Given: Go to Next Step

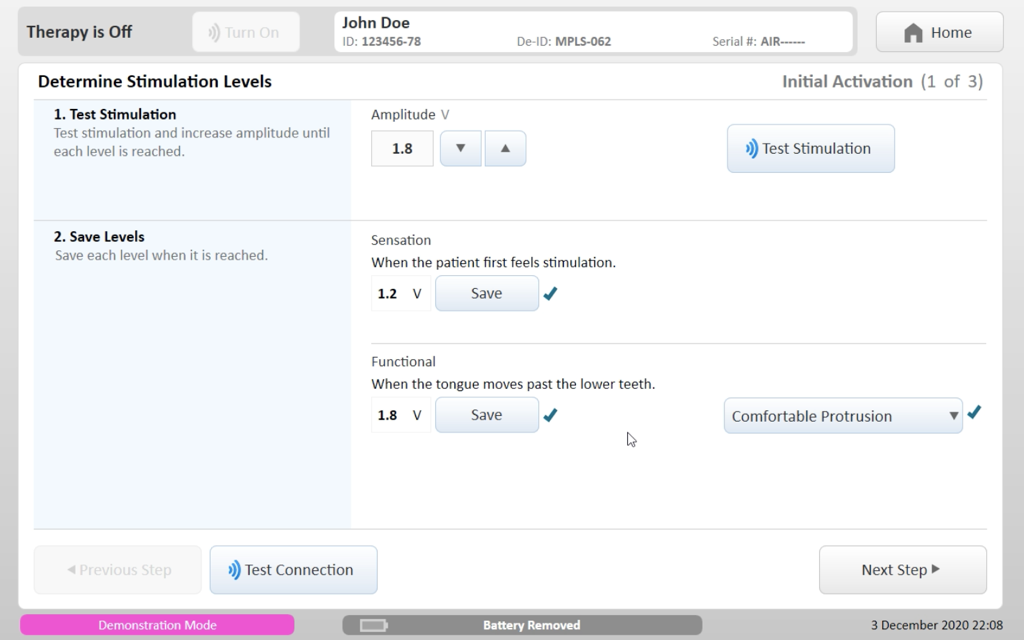Looking at the screenshot, I should click(903, 569).
